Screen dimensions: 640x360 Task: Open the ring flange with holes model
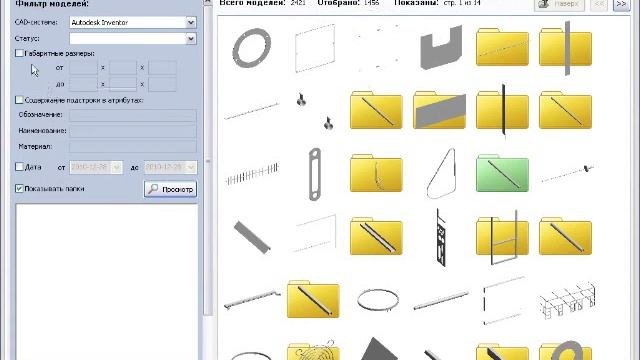click(251, 48)
